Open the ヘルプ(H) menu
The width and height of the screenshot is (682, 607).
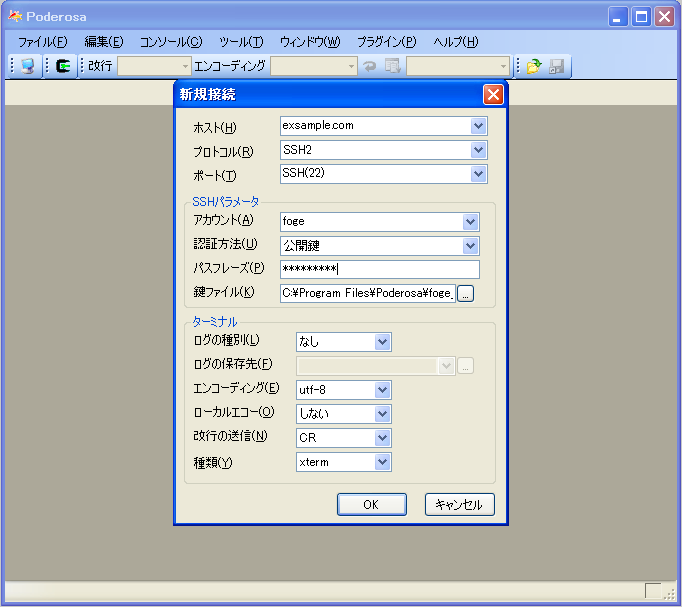click(x=456, y=42)
